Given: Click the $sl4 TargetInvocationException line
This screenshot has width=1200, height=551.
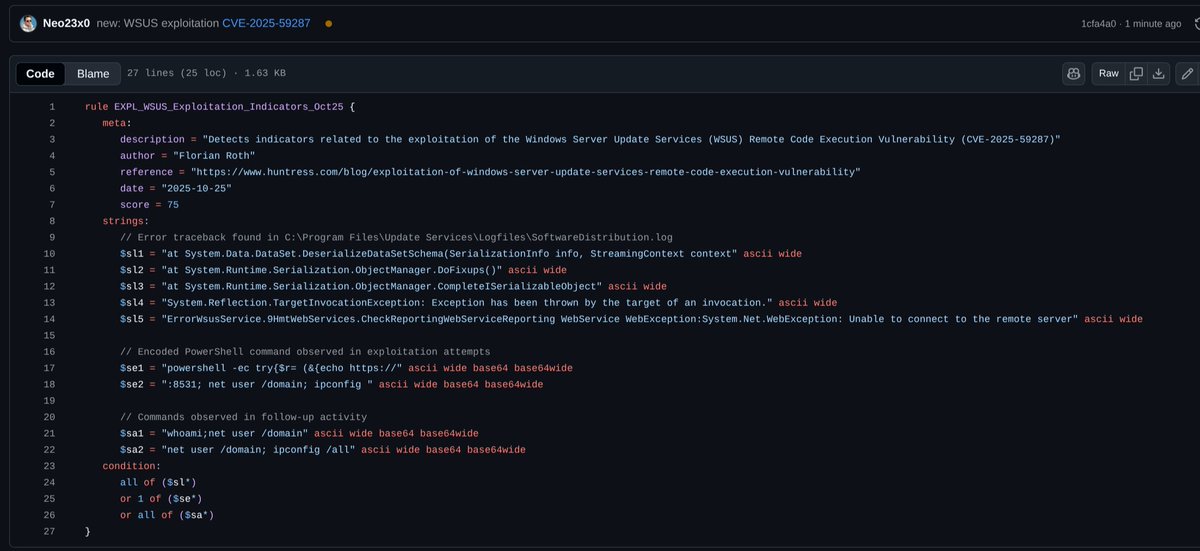Looking at the screenshot, I should 478,302.
